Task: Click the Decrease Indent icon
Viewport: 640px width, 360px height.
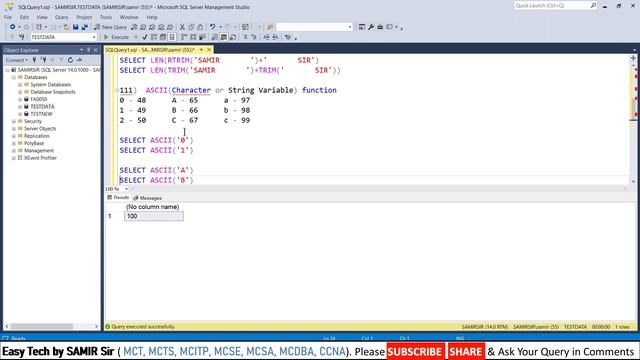Action: click(x=266, y=37)
